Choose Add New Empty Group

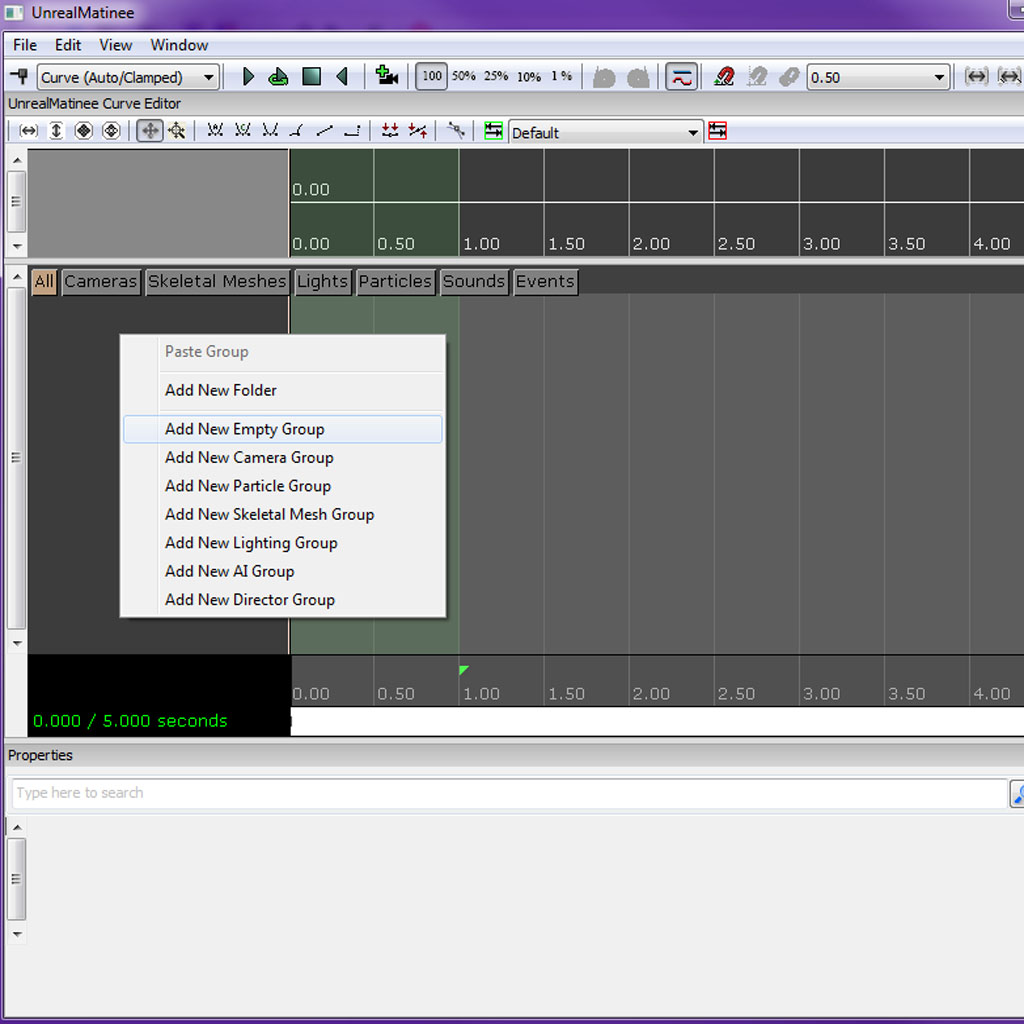pyautogui.click(x=283, y=429)
